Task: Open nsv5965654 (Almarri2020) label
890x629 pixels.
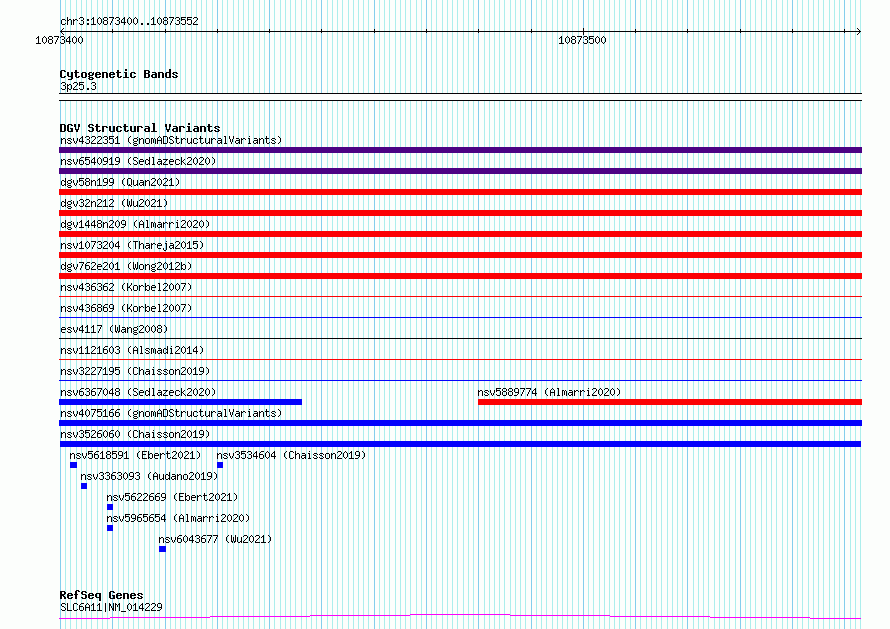Action: pos(178,518)
